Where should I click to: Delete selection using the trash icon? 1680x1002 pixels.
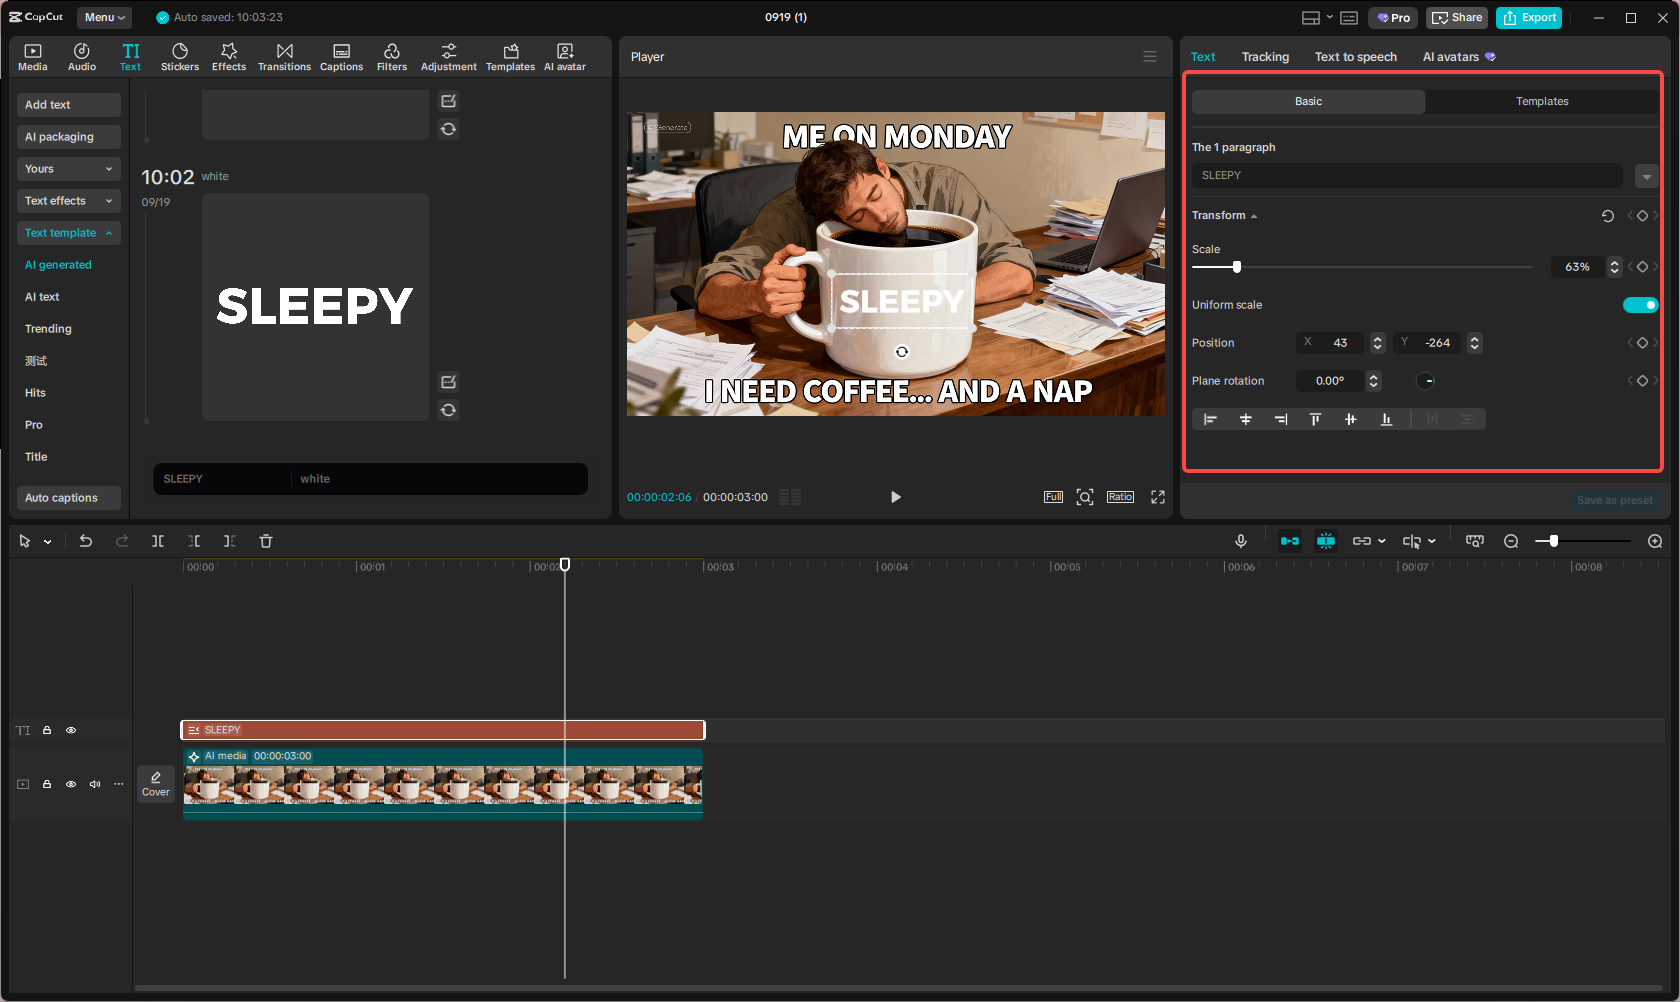coord(265,540)
